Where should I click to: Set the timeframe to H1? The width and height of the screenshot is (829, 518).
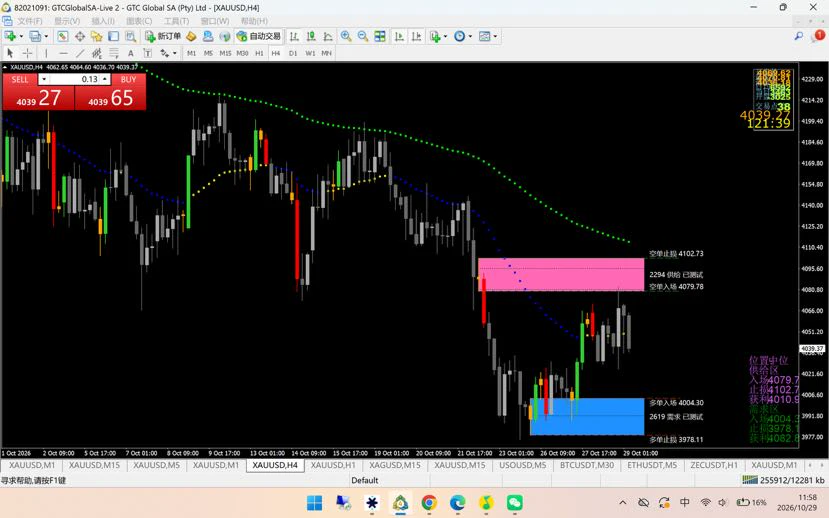point(259,53)
